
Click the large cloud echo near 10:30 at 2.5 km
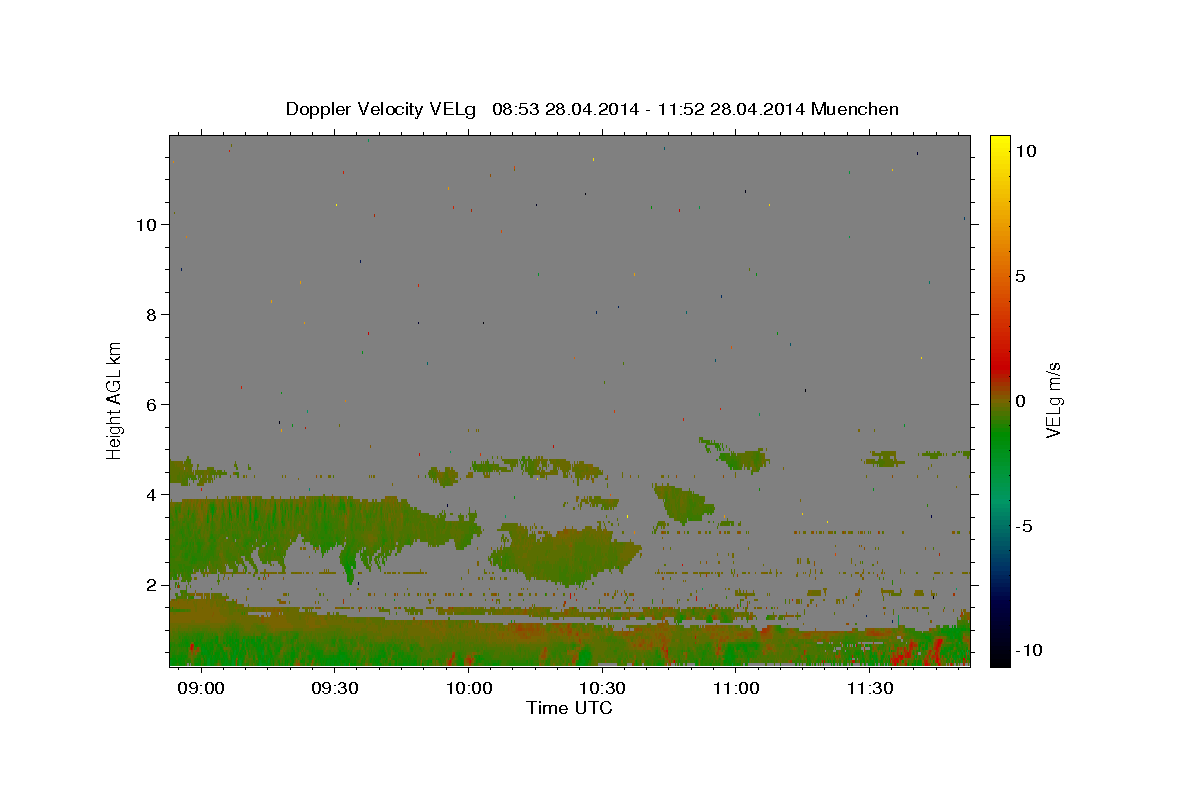tap(566, 556)
